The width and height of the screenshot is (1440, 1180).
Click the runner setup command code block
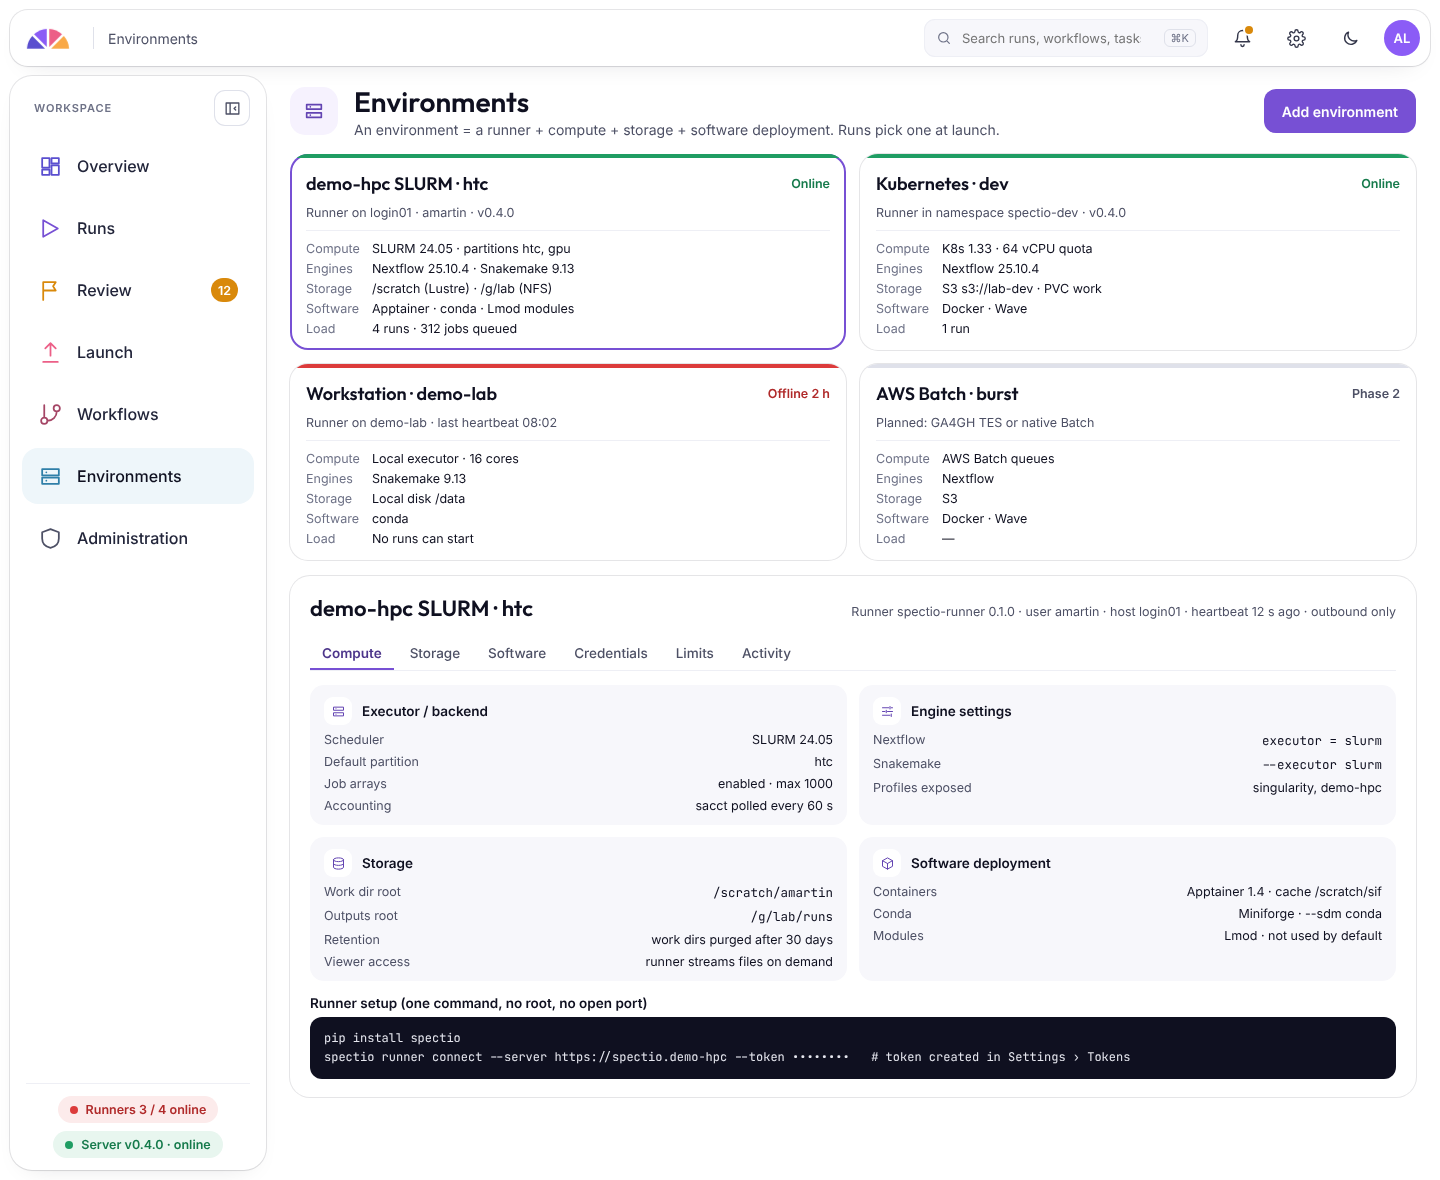[853, 1048]
